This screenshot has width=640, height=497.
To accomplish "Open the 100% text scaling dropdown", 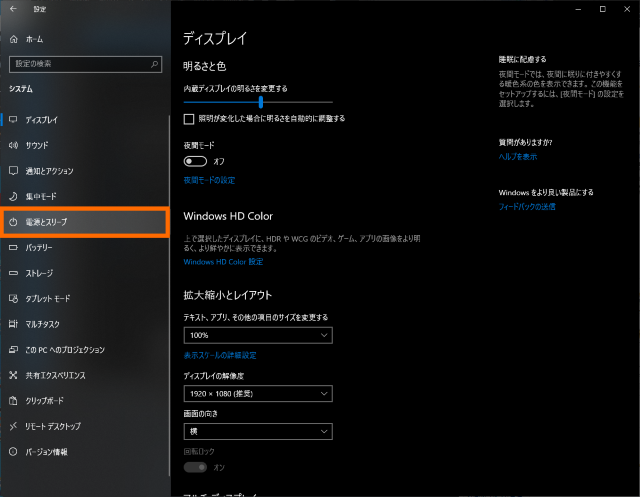I will tap(258, 335).
